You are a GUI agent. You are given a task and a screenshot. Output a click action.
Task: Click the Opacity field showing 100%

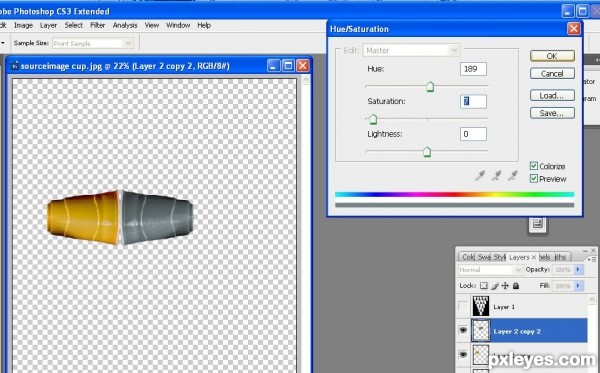pyautogui.click(x=563, y=270)
